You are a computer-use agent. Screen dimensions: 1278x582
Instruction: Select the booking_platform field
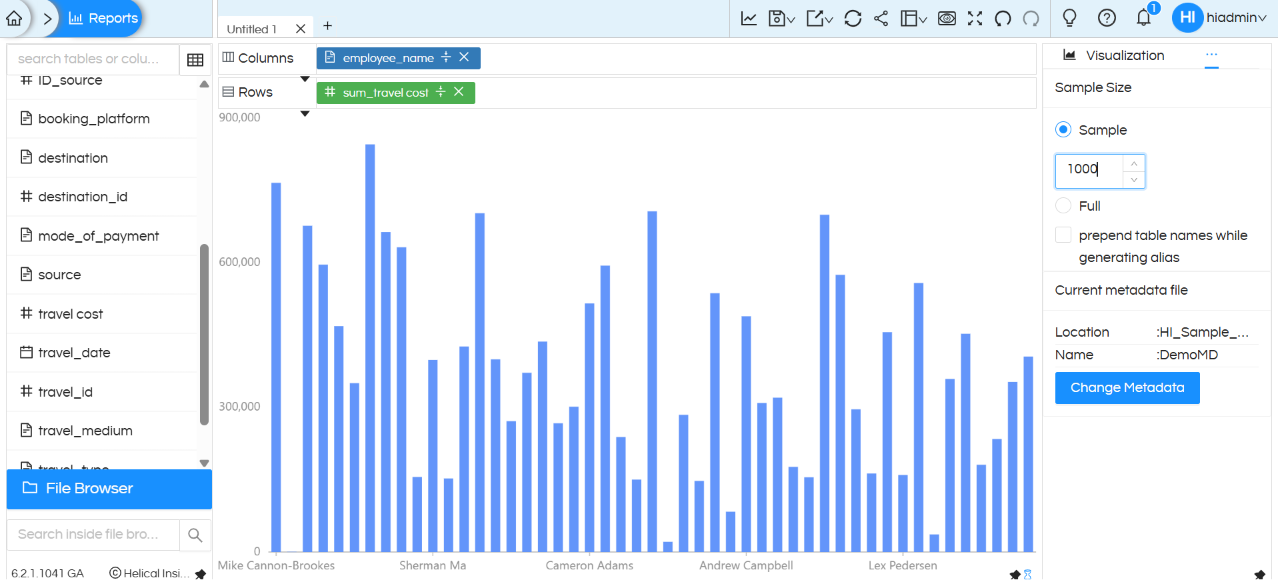tap(102, 119)
